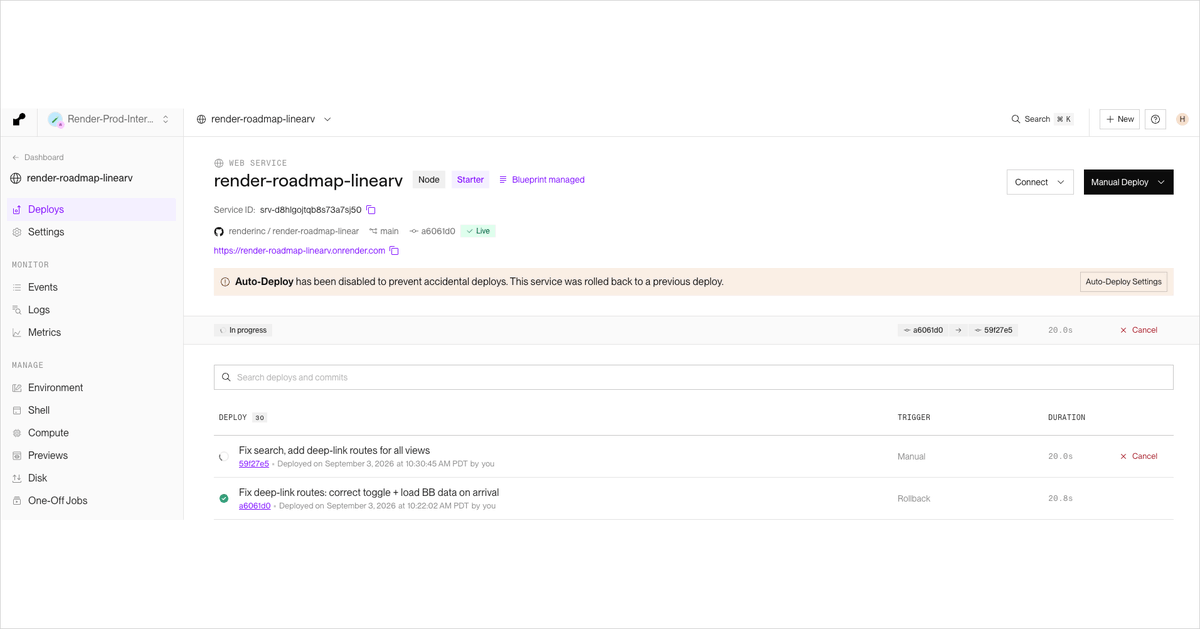Open the user avatar H menu
Image resolution: width=1200 pixels, height=629 pixels.
pyautogui.click(x=1182, y=119)
